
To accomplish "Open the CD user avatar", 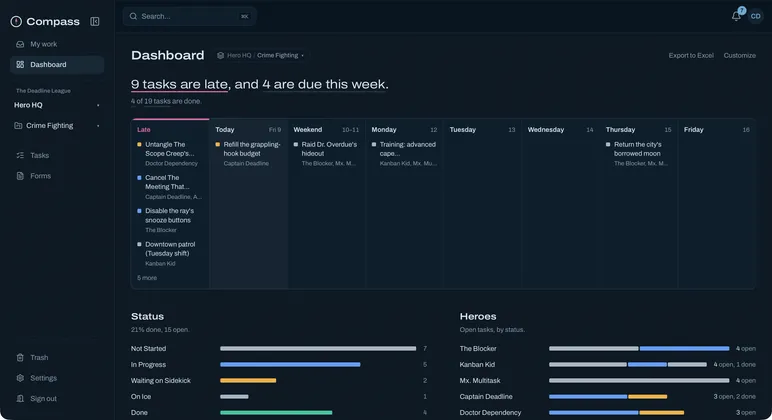I will pyautogui.click(x=755, y=16).
